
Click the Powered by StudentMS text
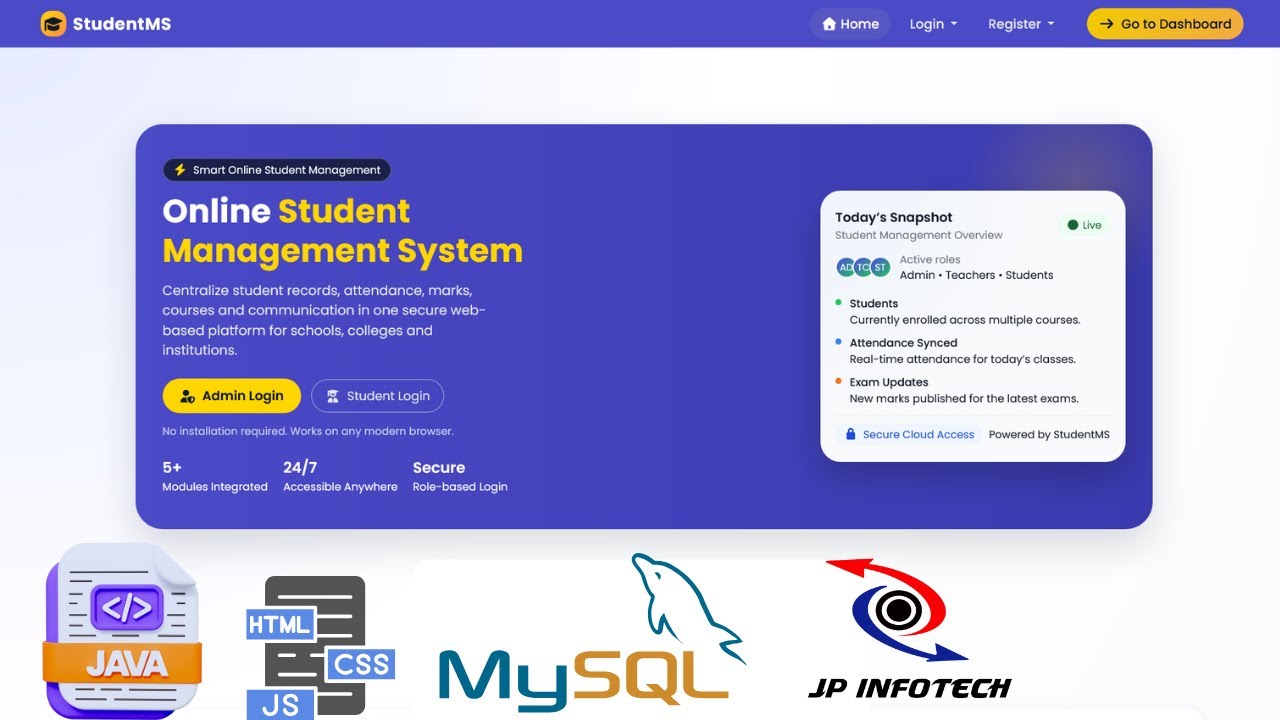[x=1049, y=435]
